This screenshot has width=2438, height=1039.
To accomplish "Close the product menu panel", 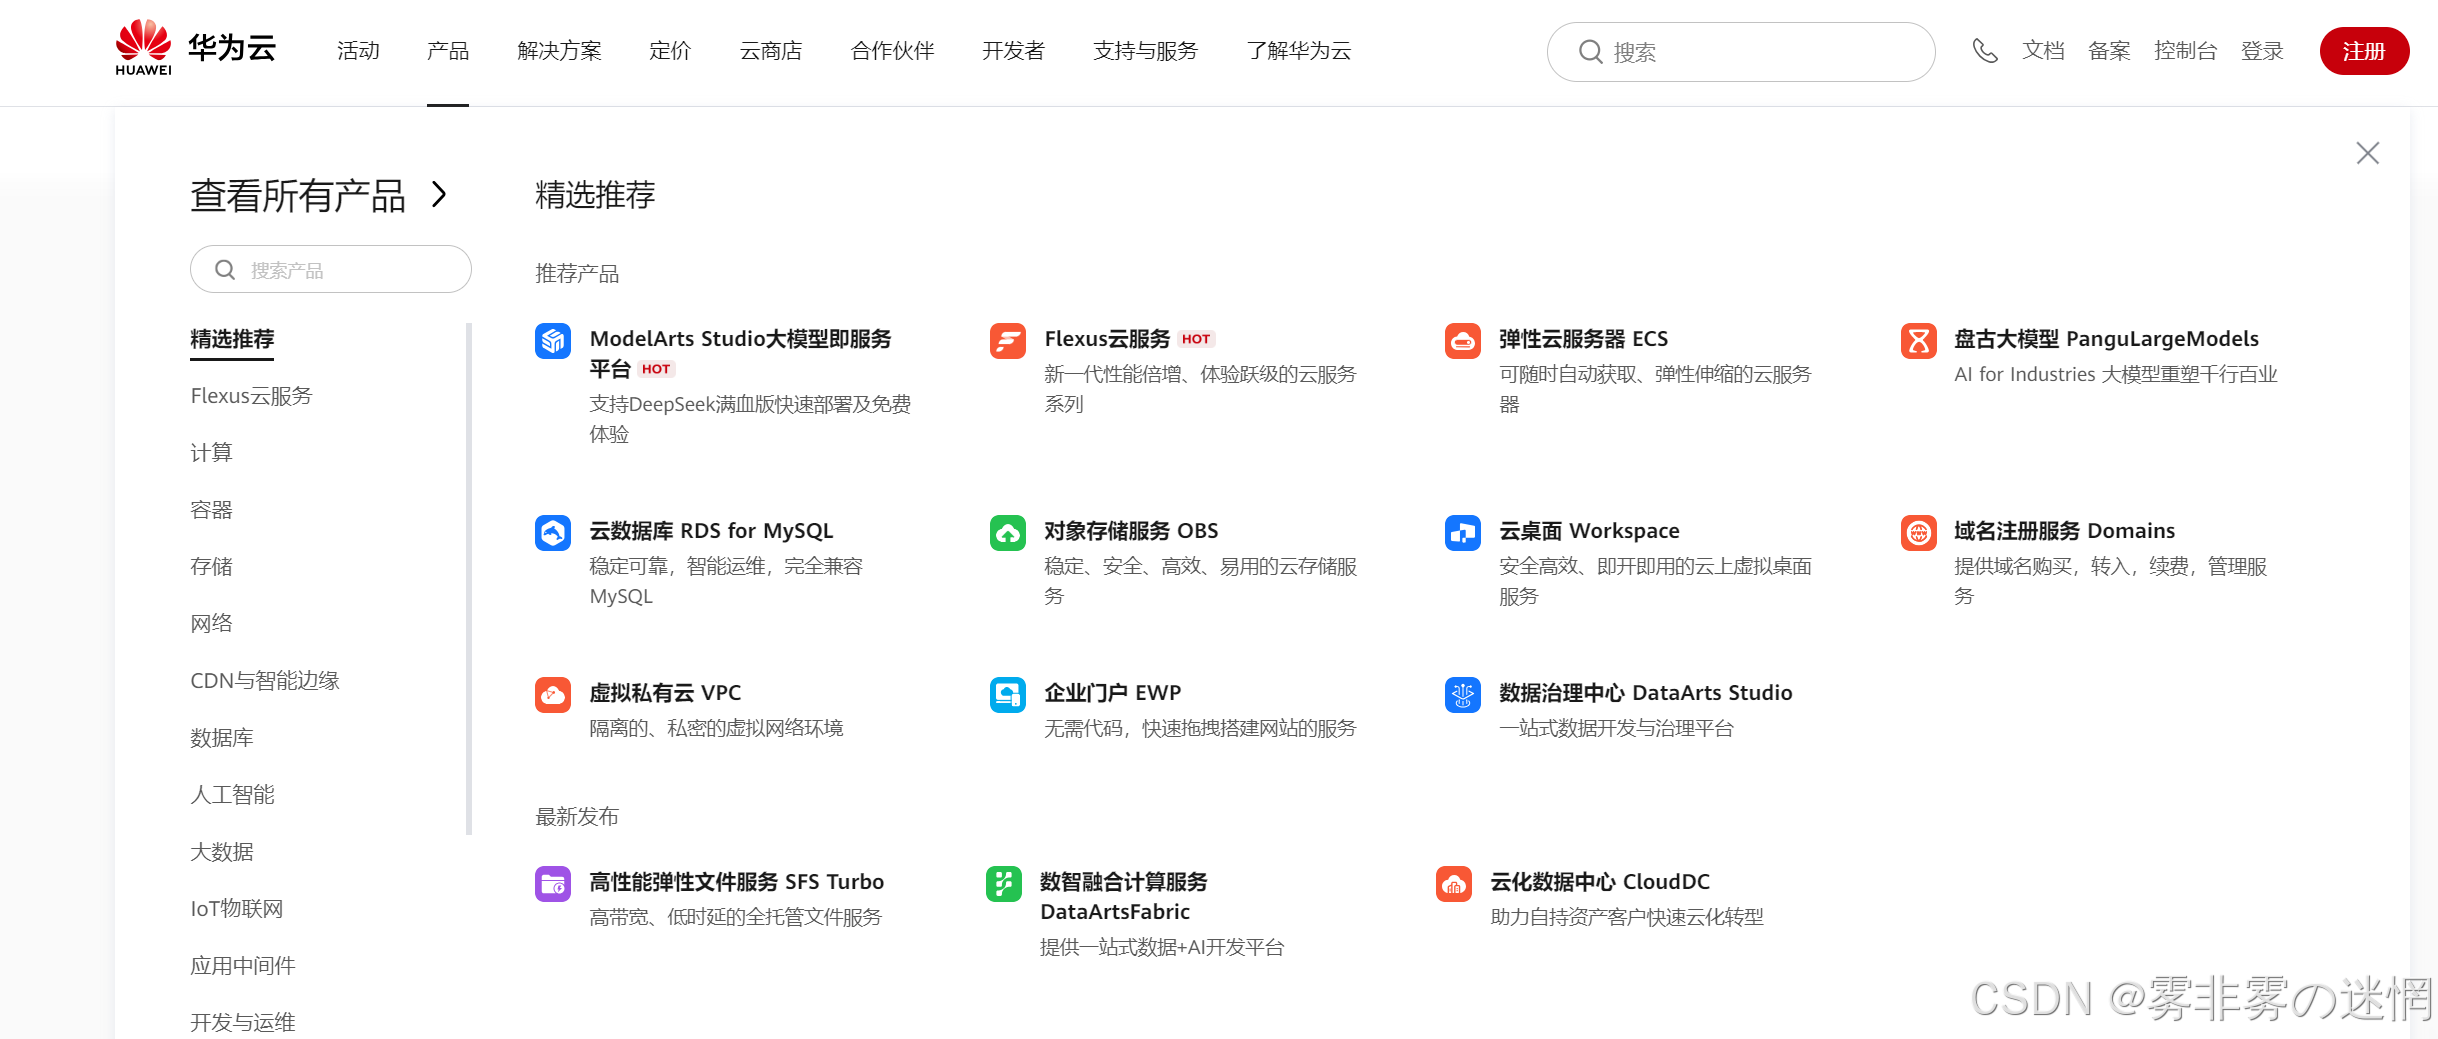I will click(2367, 153).
